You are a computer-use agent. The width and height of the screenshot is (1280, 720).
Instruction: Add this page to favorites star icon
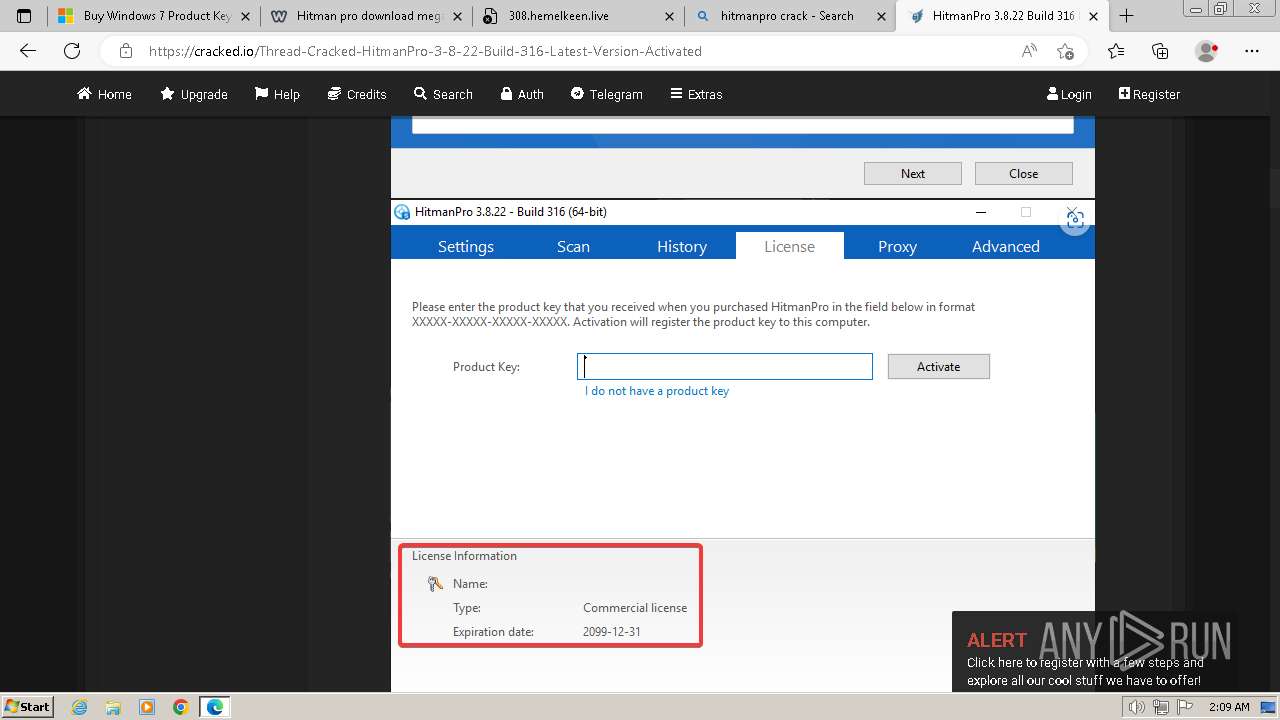(1065, 51)
